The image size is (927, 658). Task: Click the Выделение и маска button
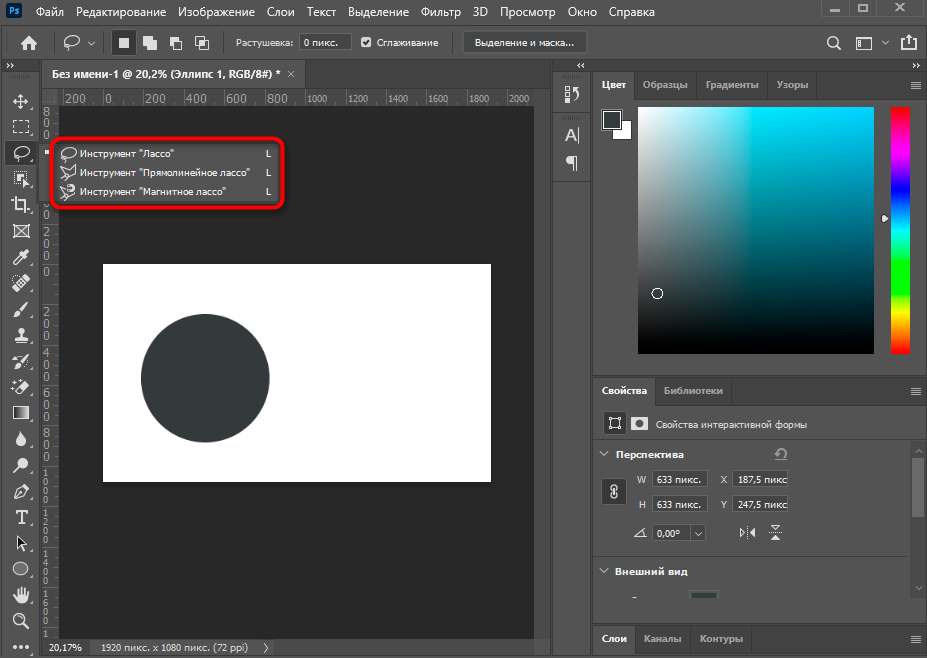coord(525,43)
